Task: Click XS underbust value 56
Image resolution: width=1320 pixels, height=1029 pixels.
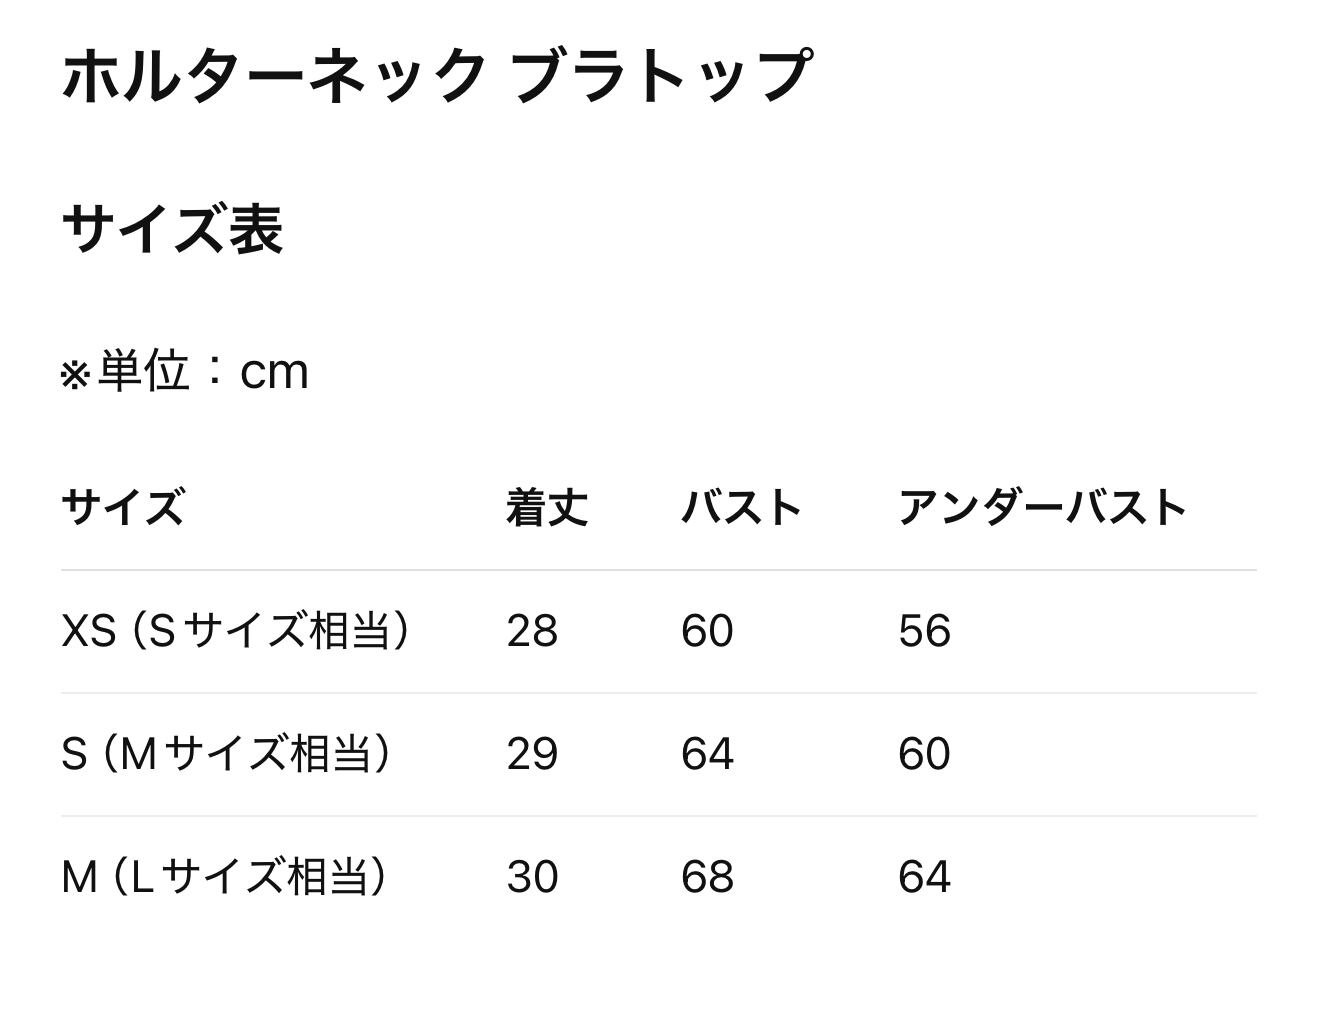Action: pos(924,631)
